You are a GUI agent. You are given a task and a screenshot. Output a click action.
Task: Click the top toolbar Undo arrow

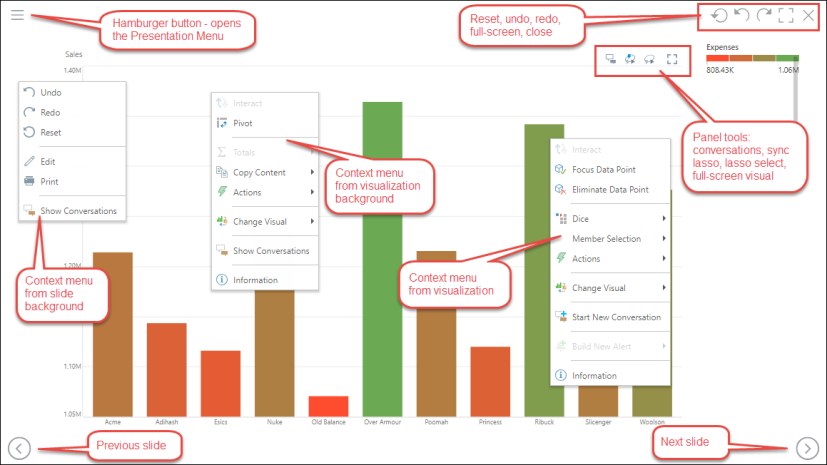(x=741, y=15)
